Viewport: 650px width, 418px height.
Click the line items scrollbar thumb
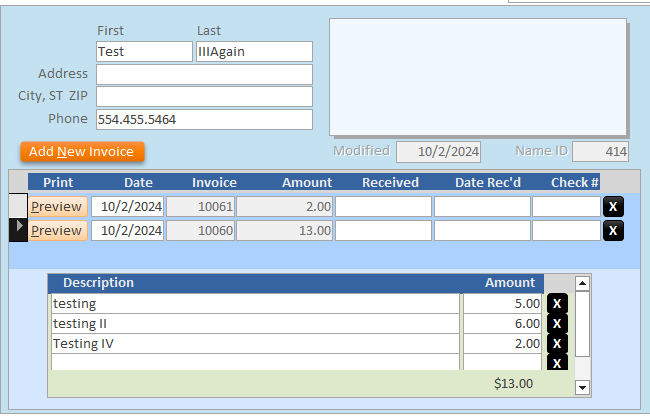click(x=582, y=323)
